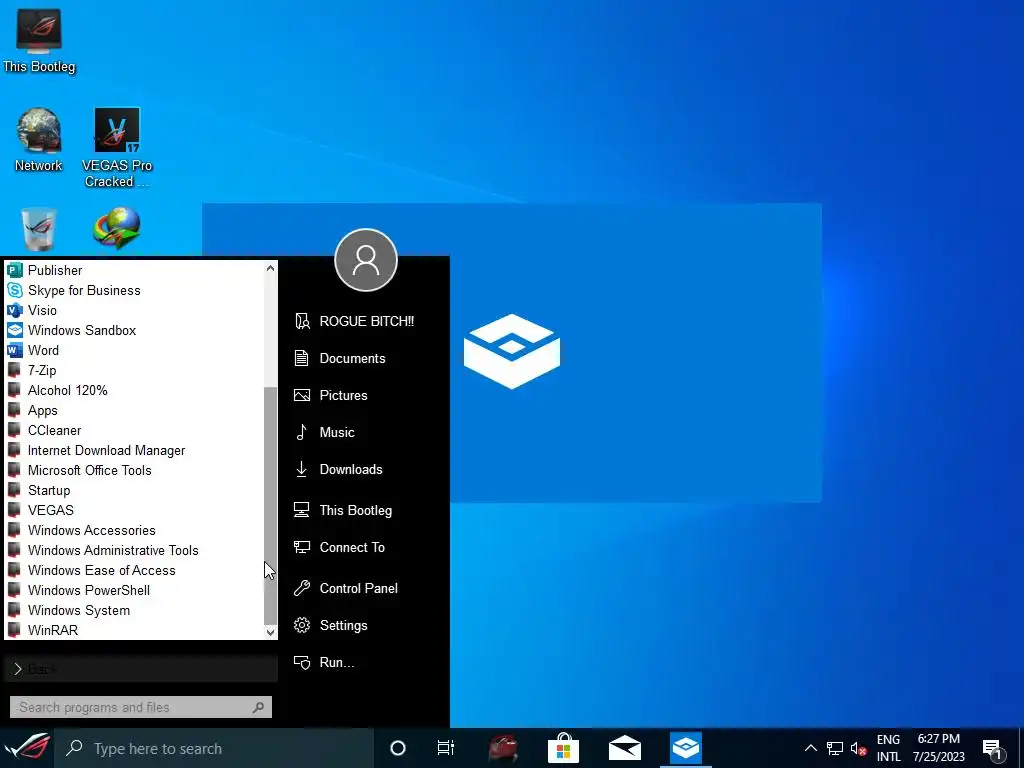1024x768 pixels.
Task: Open the Network desktop icon
Action: point(39,140)
